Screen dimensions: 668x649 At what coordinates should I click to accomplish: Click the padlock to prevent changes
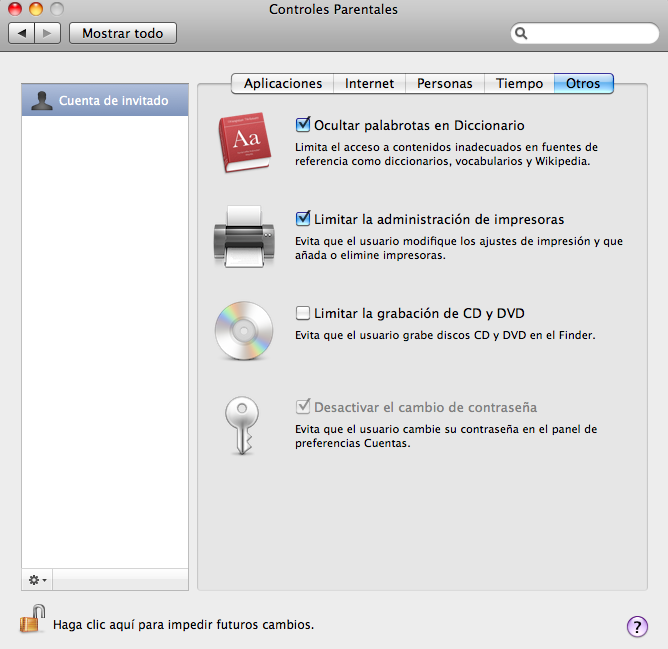coord(32,621)
